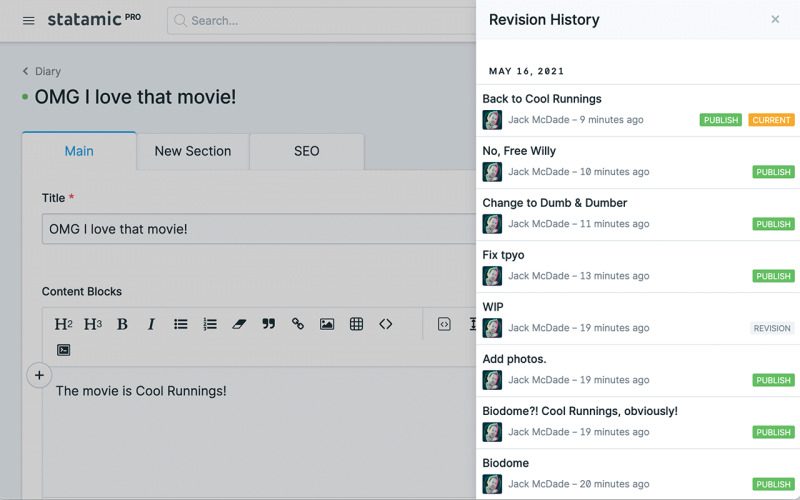The width and height of the screenshot is (800, 500).
Task: Click the plus button to add a block
Action: pyautogui.click(x=39, y=376)
